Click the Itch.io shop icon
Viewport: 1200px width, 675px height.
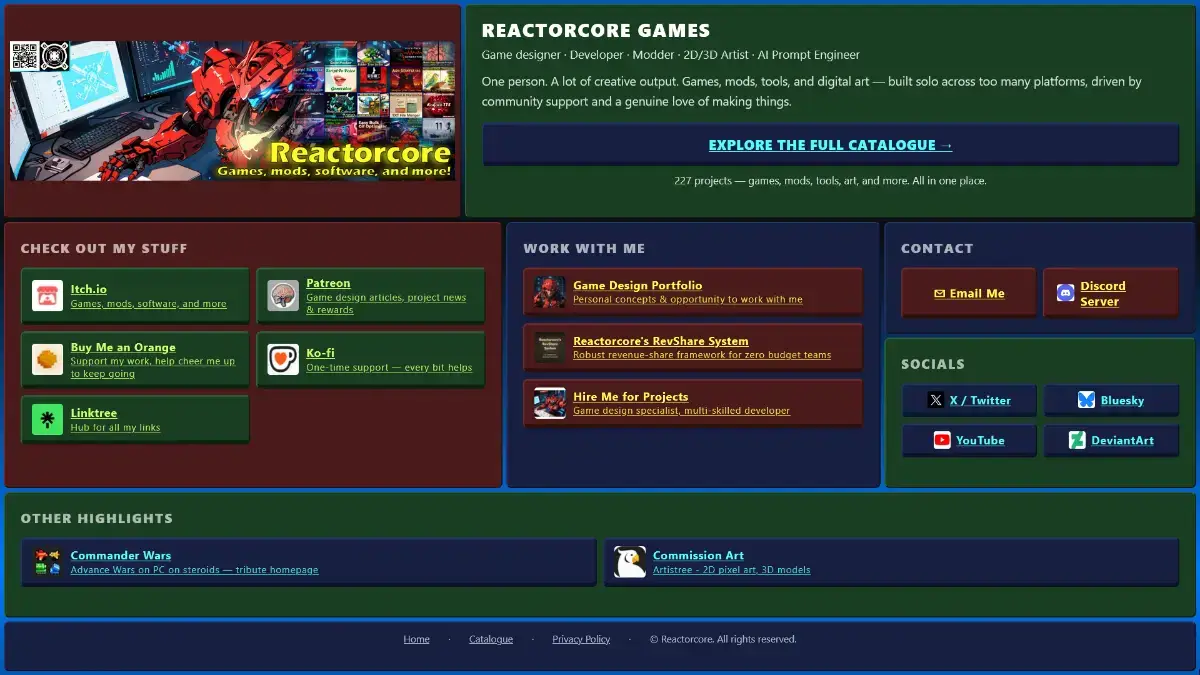(x=47, y=295)
